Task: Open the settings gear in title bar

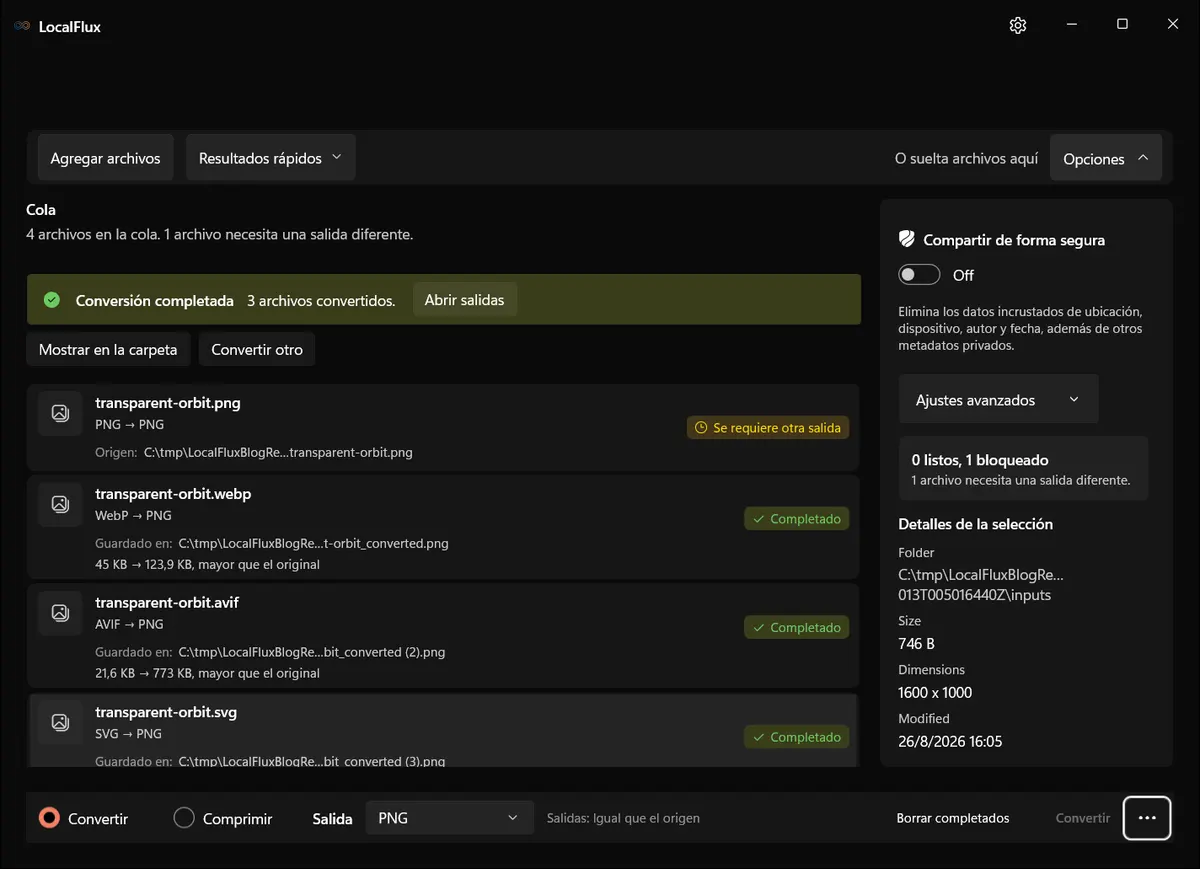Action: (1018, 26)
